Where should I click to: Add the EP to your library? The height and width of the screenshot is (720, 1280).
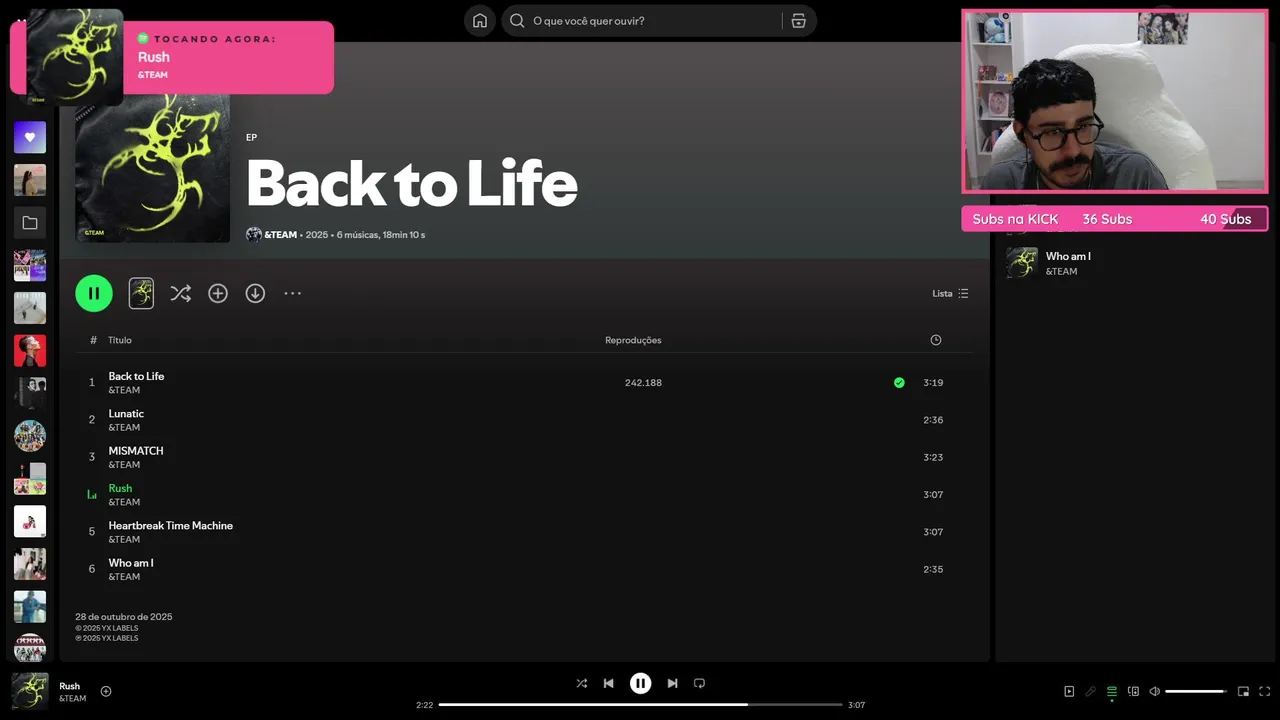coord(218,293)
